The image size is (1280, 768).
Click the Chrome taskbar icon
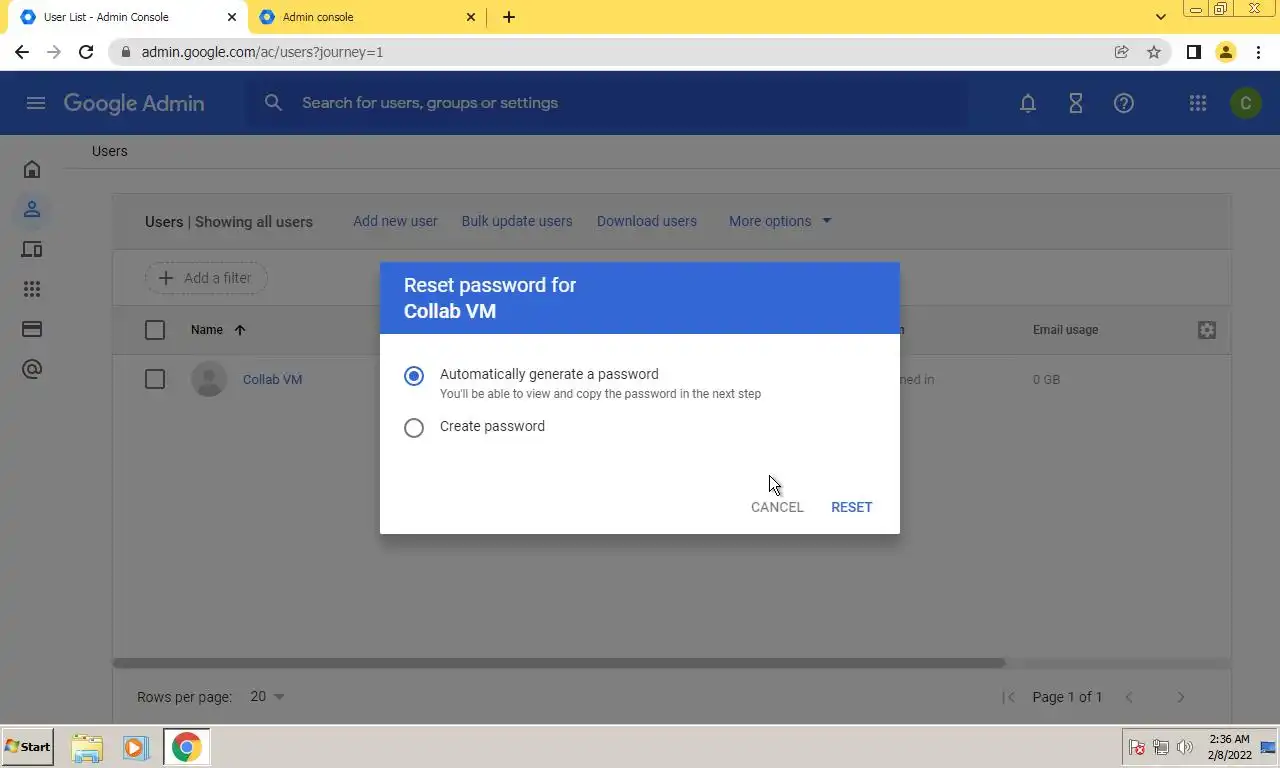[x=186, y=747]
